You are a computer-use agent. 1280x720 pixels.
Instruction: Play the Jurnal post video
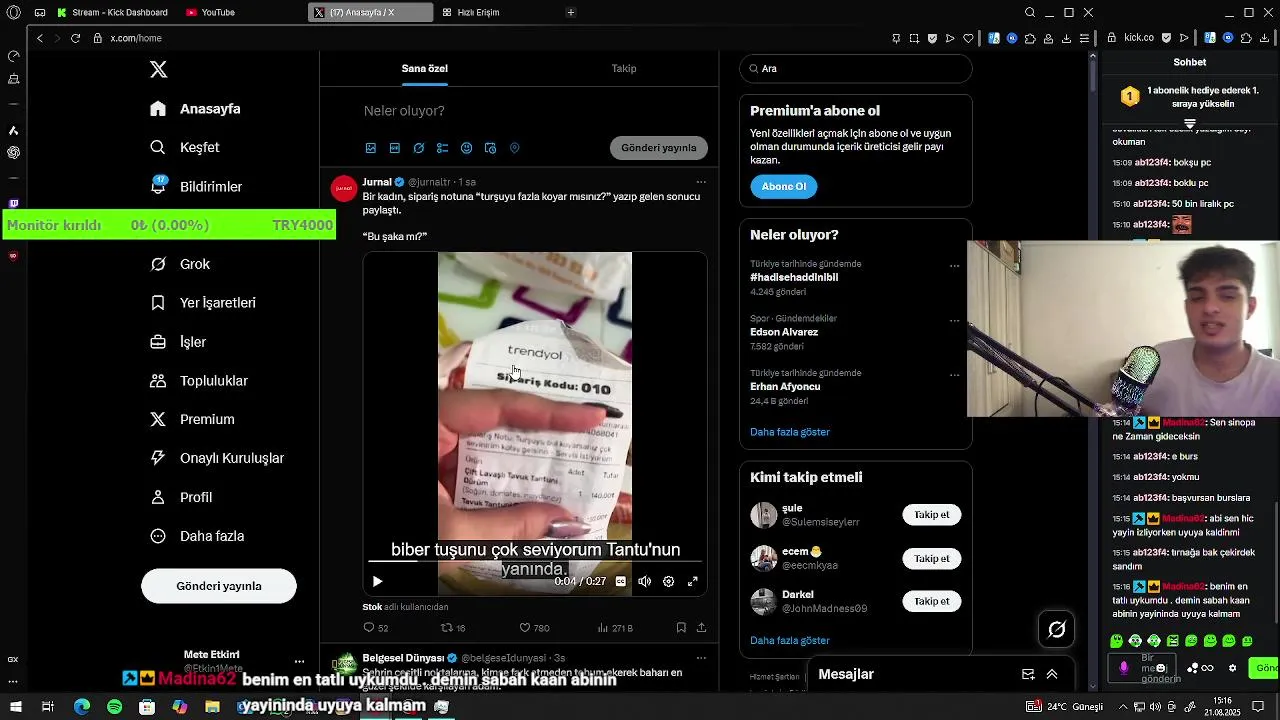coord(377,581)
